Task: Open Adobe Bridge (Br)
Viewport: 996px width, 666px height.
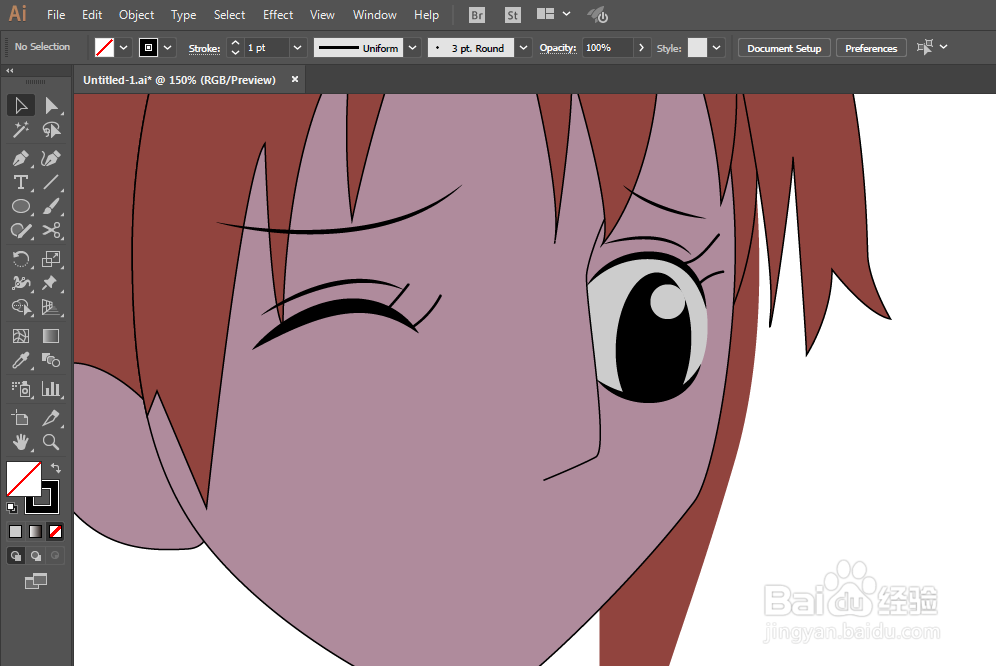Action: click(x=476, y=15)
